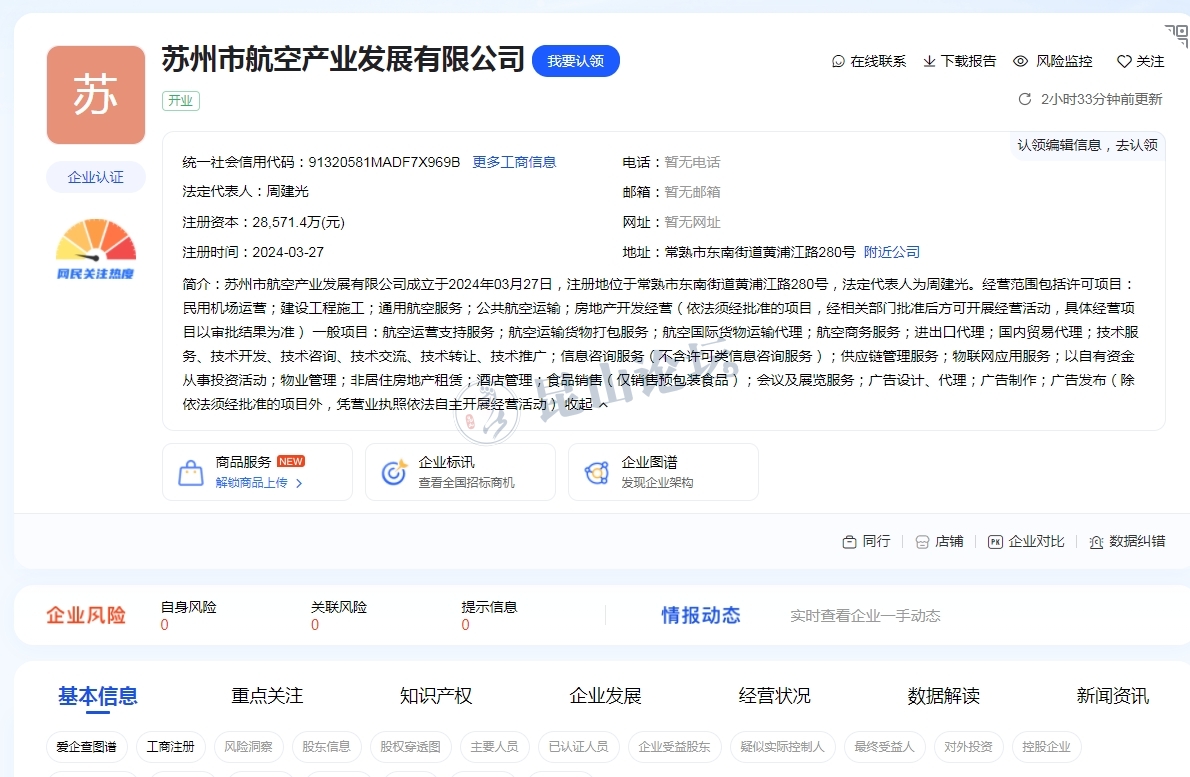
Task: Click the enterprise bidding icon
Action: click(x=394, y=473)
